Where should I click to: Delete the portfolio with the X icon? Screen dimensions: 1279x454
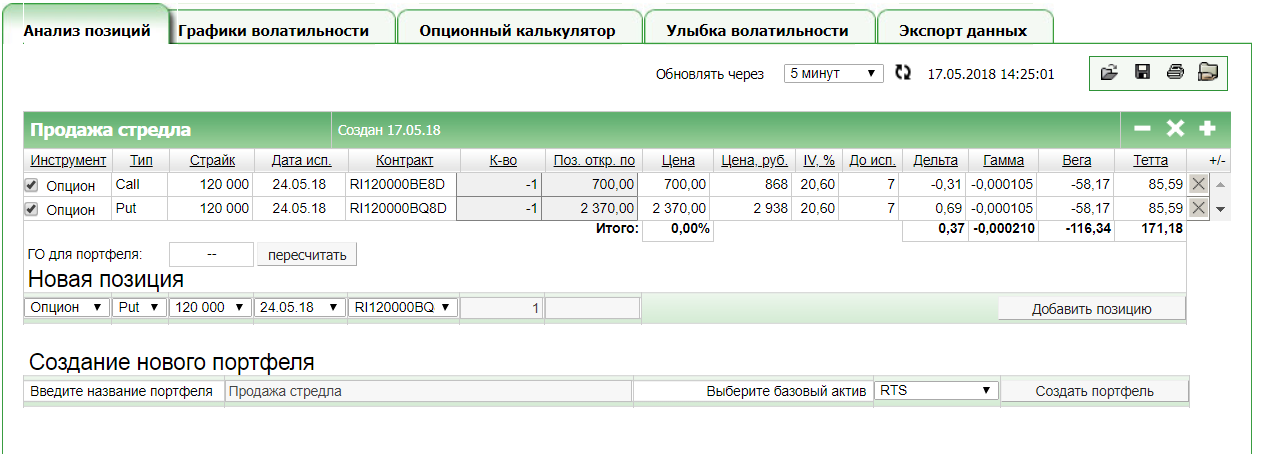tap(1175, 129)
